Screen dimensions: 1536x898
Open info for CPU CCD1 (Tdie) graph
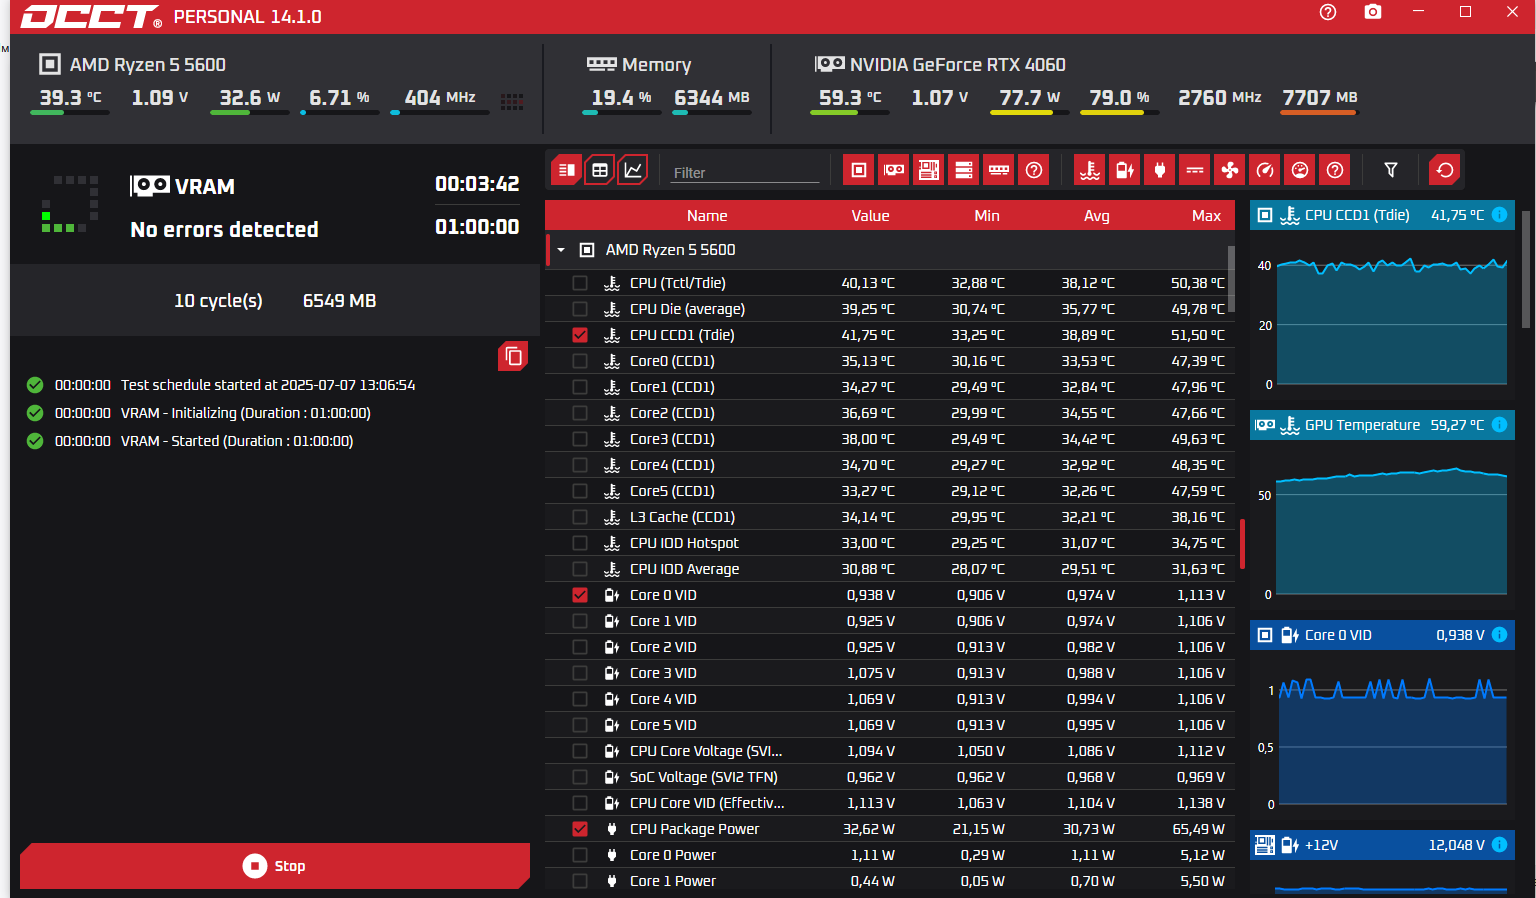pos(1500,215)
